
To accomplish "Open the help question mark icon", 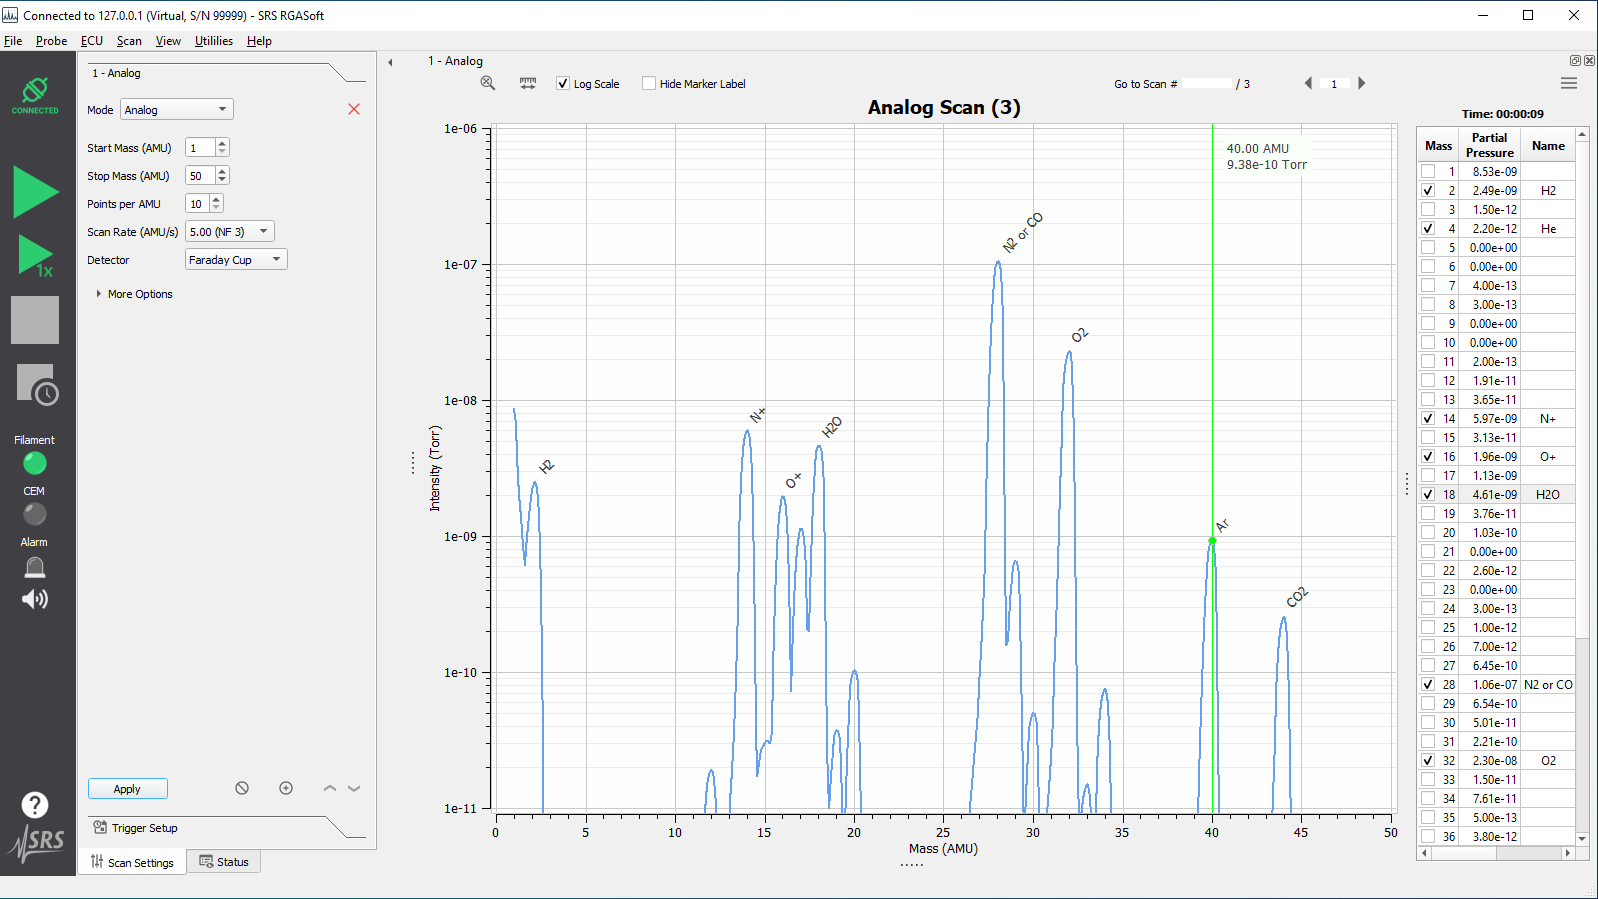I will (35, 805).
